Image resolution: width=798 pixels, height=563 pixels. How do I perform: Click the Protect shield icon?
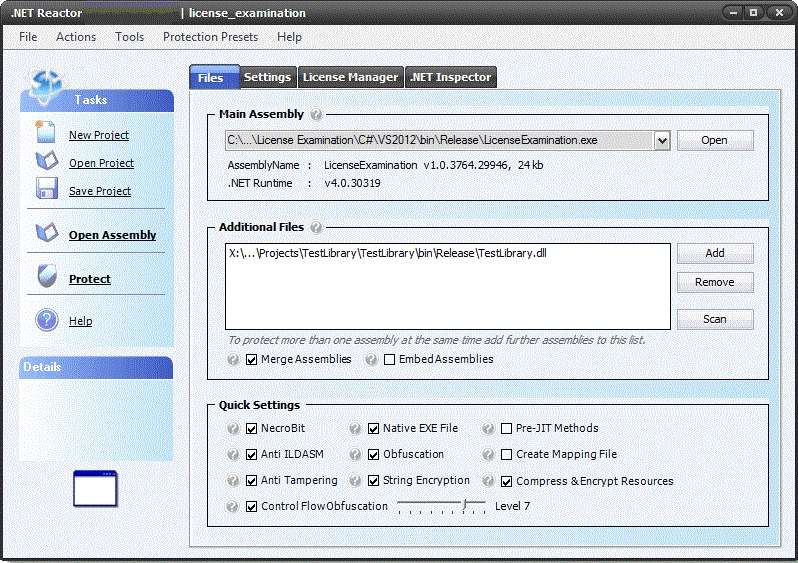coord(46,276)
